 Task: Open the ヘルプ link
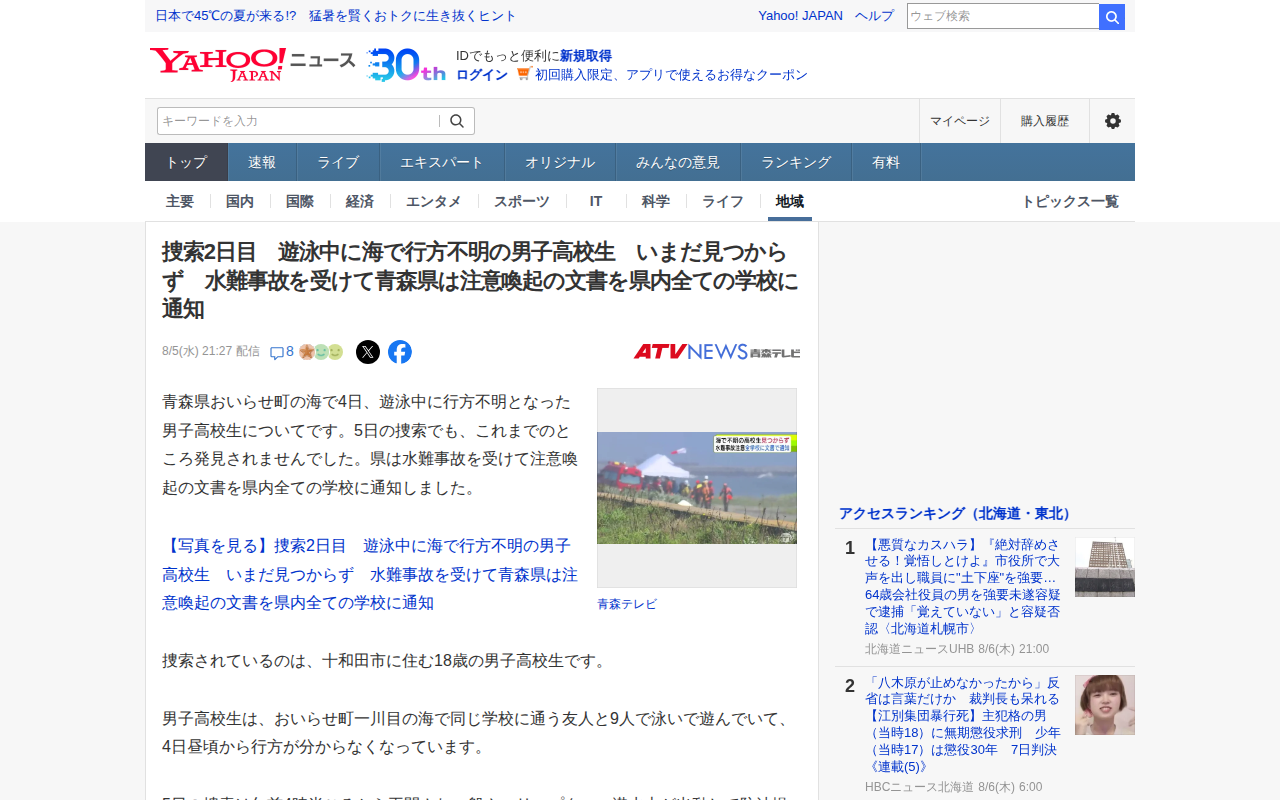(875, 16)
